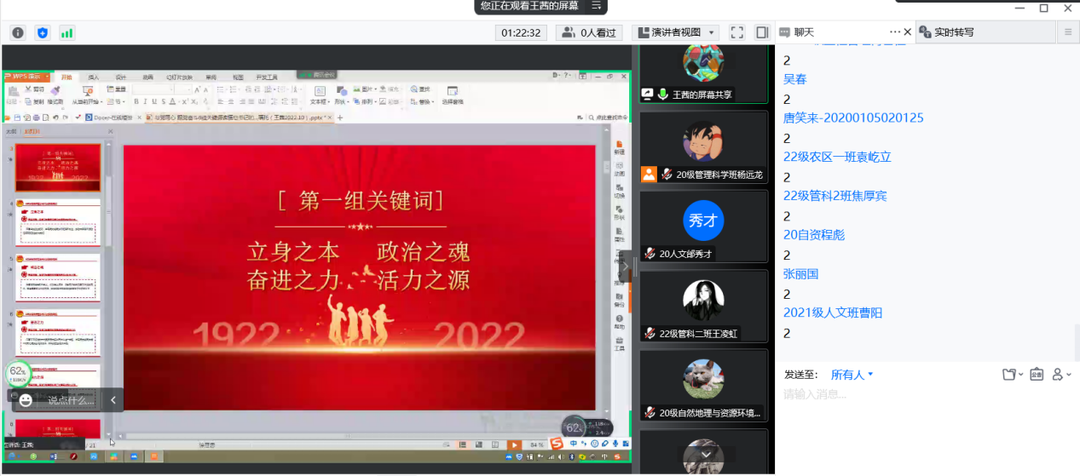This screenshot has height=476, width=1080.
Task: Enter full screen mode via the top bar icon
Action: click(x=737, y=33)
